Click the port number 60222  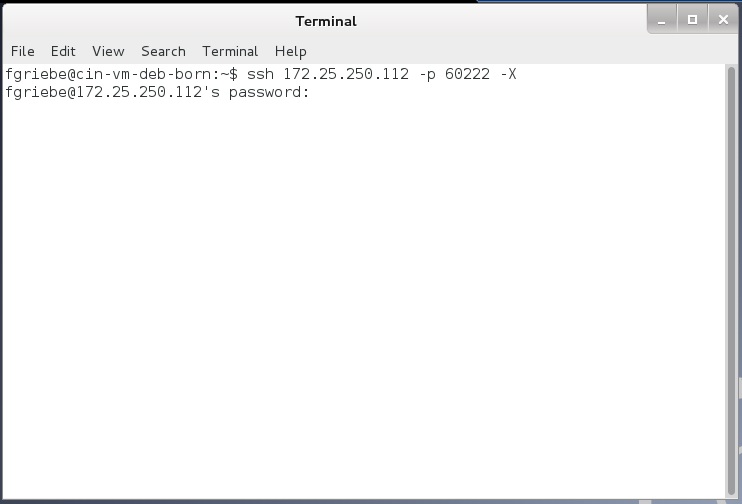[467, 74]
